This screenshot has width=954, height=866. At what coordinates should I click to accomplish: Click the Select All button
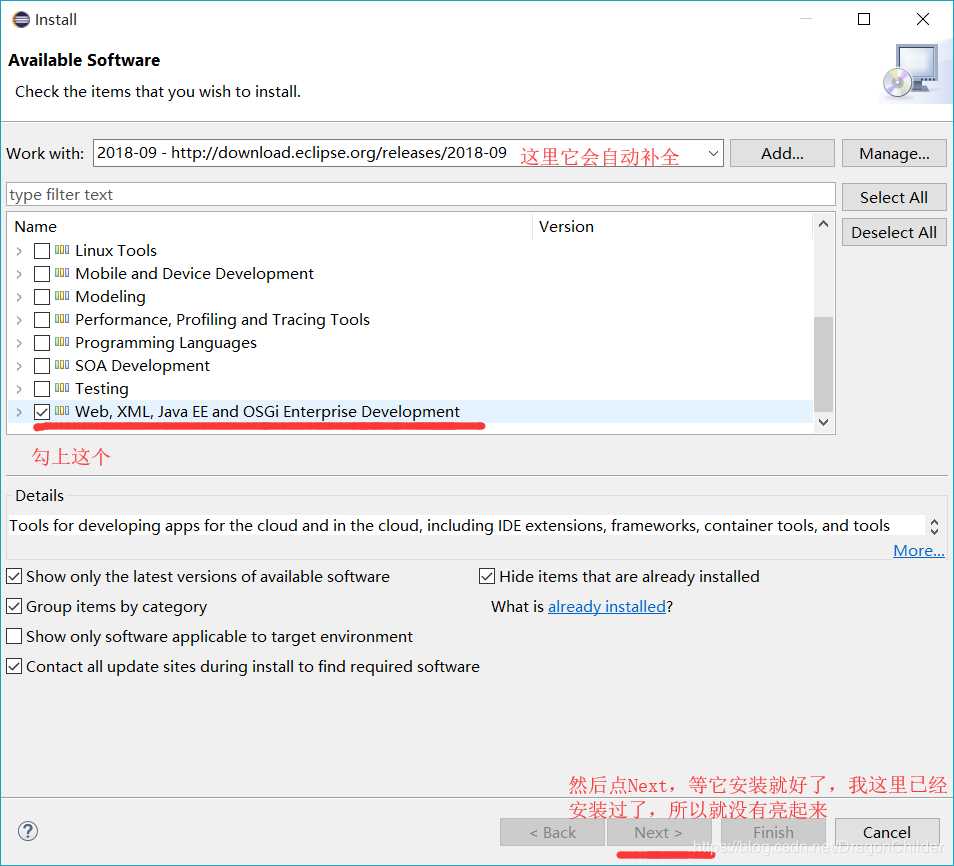pyautogui.click(x=894, y=197)
